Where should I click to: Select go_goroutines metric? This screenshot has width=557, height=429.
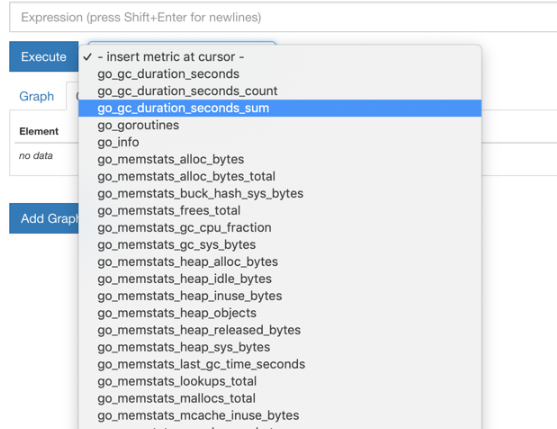pos(280,125)
